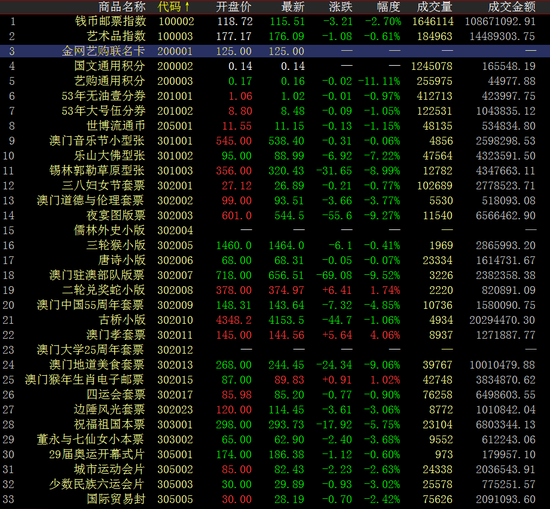Click turnover 108671092.91
550x509 pixels.
coord(500,21)
